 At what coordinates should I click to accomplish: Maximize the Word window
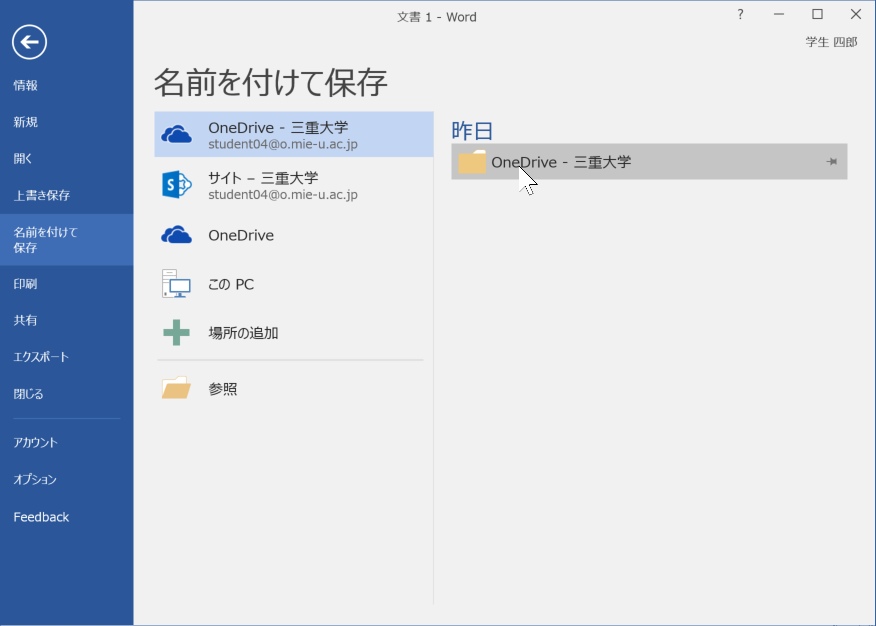point(817,15)
